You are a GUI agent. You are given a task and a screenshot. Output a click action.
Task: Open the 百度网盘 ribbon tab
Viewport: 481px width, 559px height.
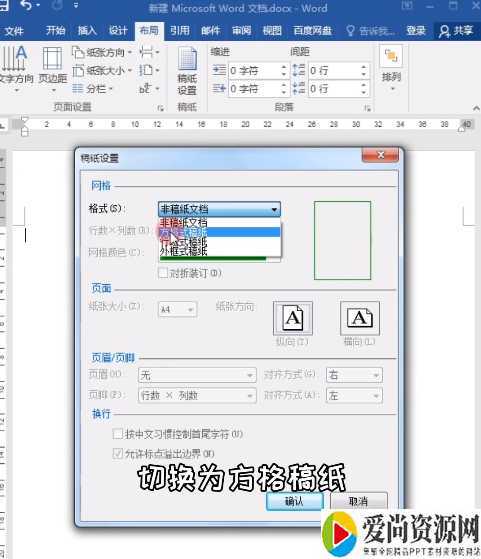click(x=312, y=31)
